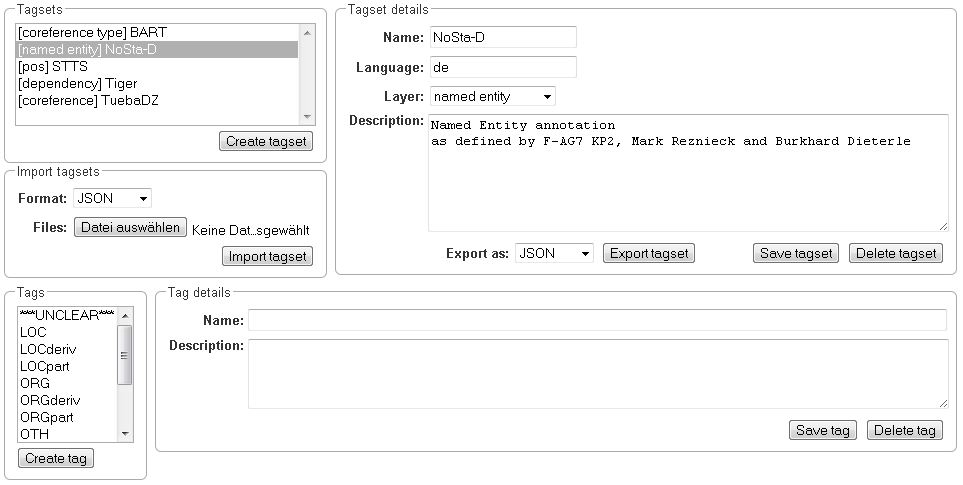This screenshot has height=485, width=963.
Task: Select the TuebaDZ coreference tagset
Action: point(88,100)
